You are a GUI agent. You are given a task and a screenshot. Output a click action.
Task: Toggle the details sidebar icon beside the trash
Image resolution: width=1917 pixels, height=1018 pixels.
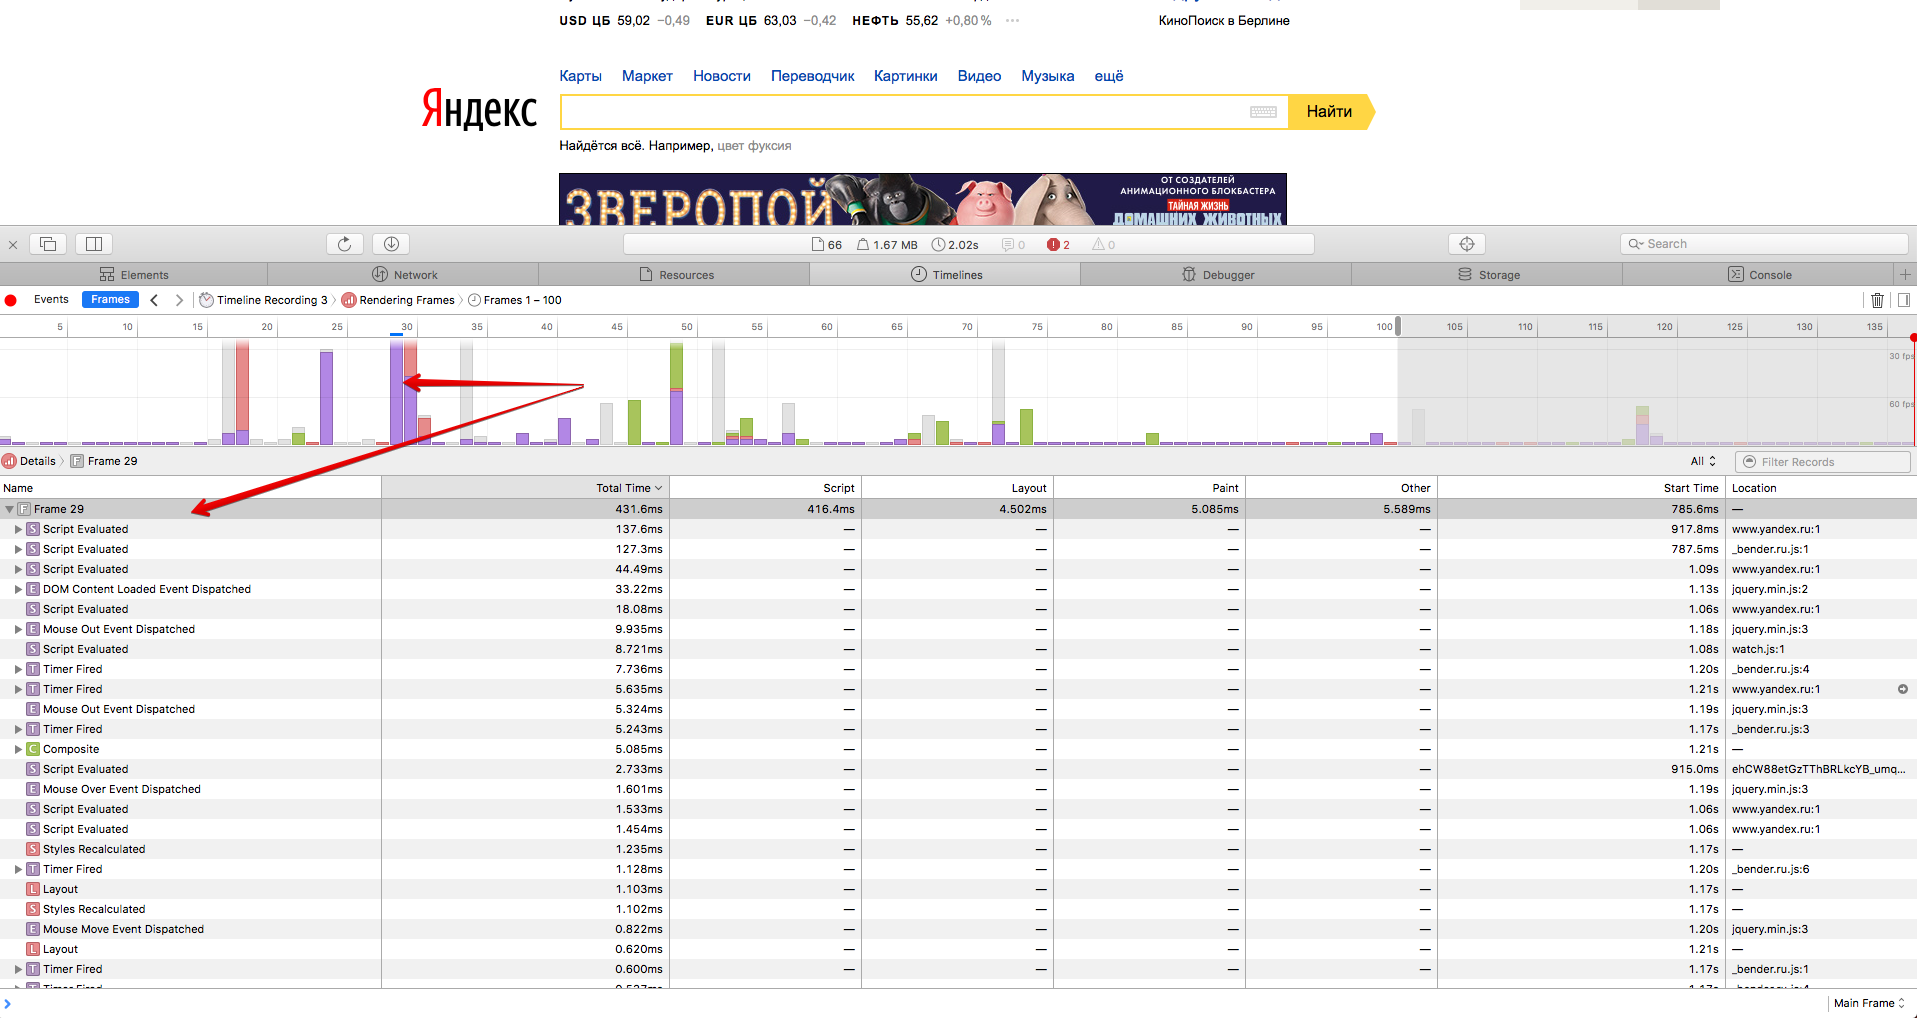coord(1903,300)
